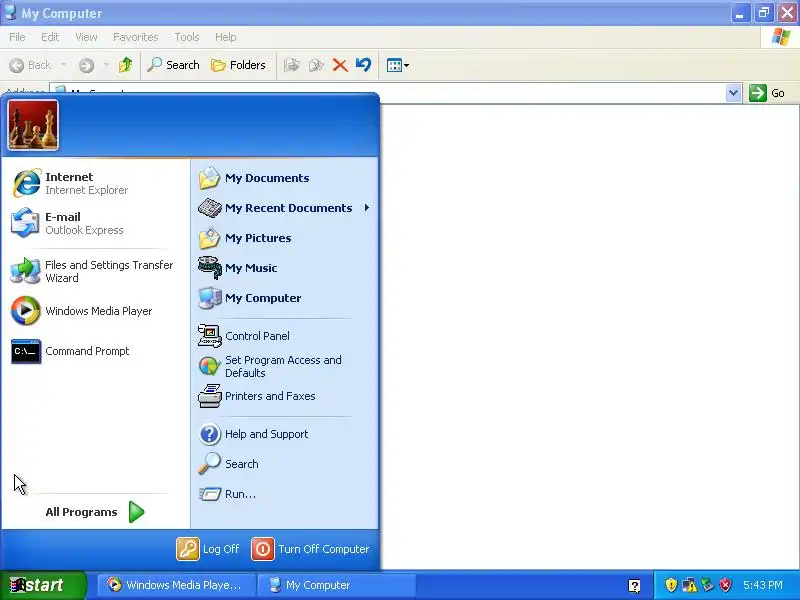Open Edit menu in My Computer
The height and width of the screenshot is (600, 800).
pos(50,37)
